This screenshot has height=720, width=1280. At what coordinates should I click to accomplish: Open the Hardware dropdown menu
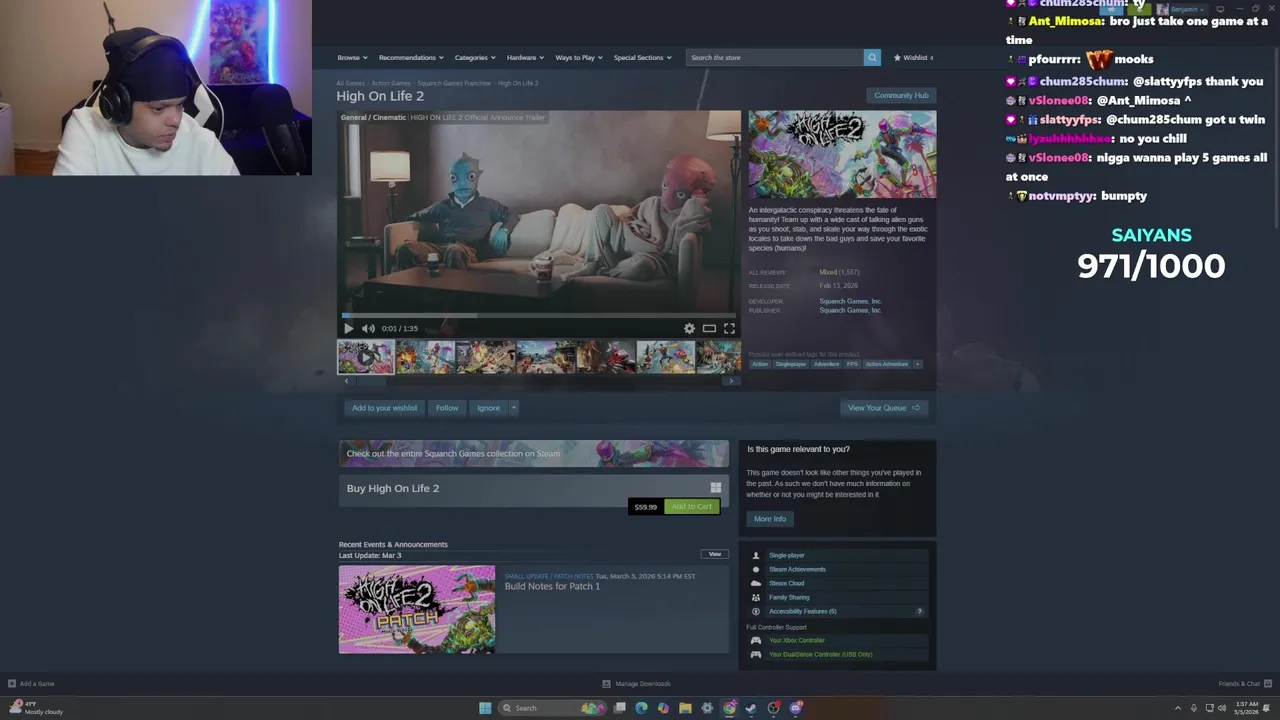coord(525,57)
